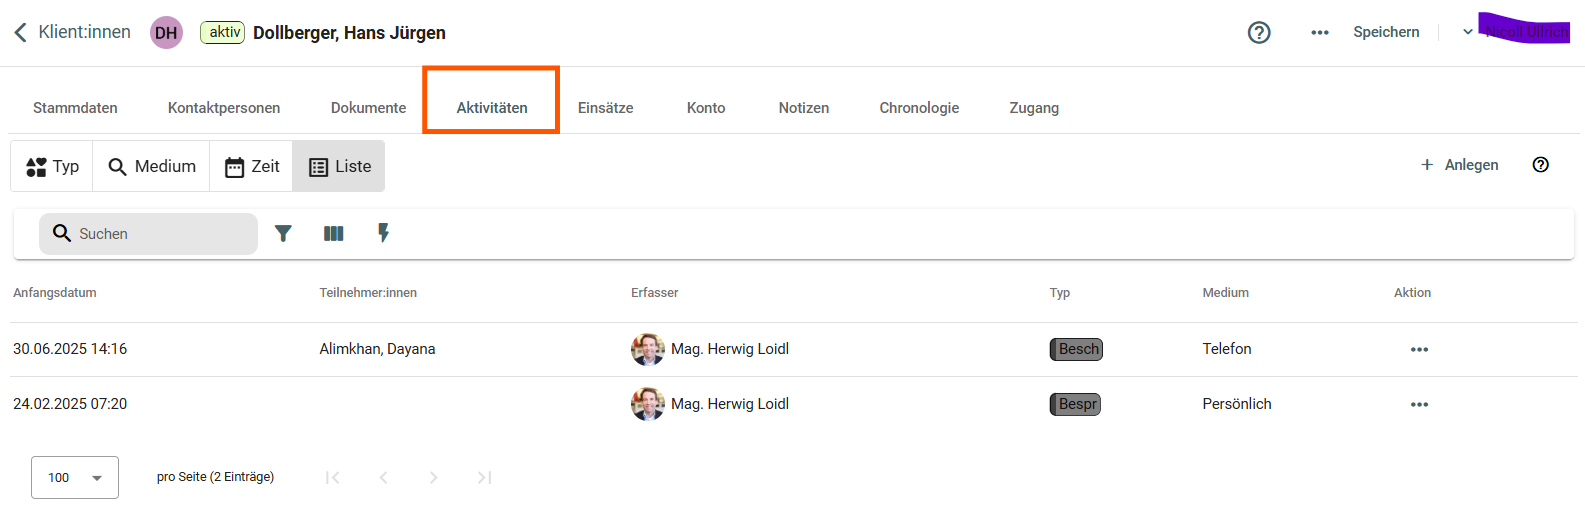This screenshot has width=1585, height=532.
Task: Open actions menu for the 30.06.2025 entry
Action: [x=1419, y=349]
